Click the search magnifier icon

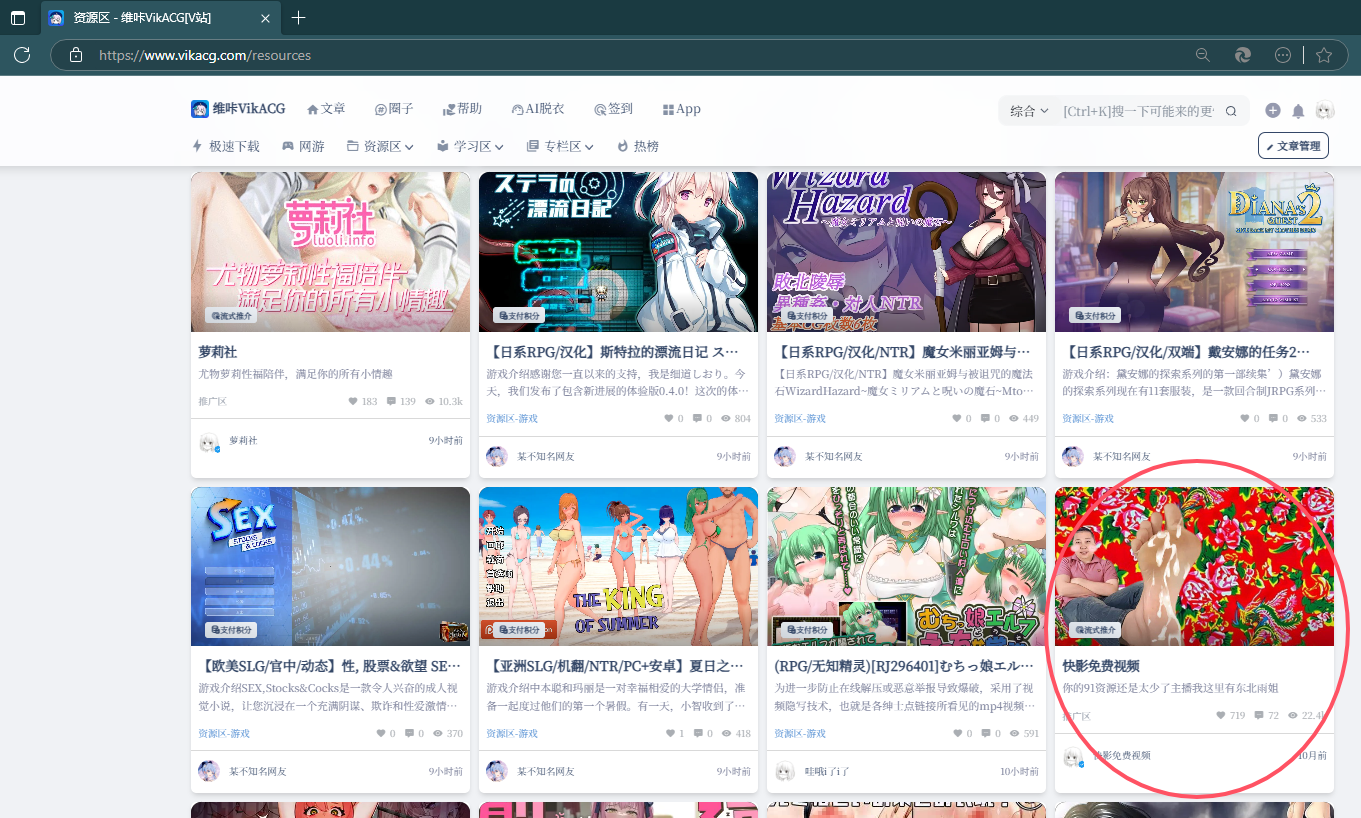[1231, 111]
